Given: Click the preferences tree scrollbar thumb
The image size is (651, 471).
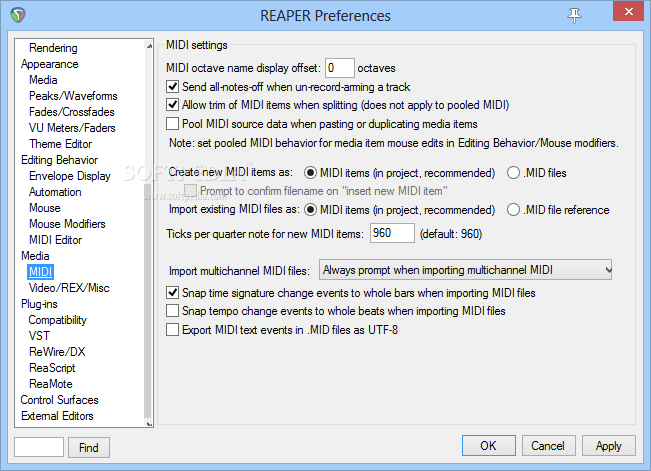Looking at the screenshot, I should pos(148,299).
